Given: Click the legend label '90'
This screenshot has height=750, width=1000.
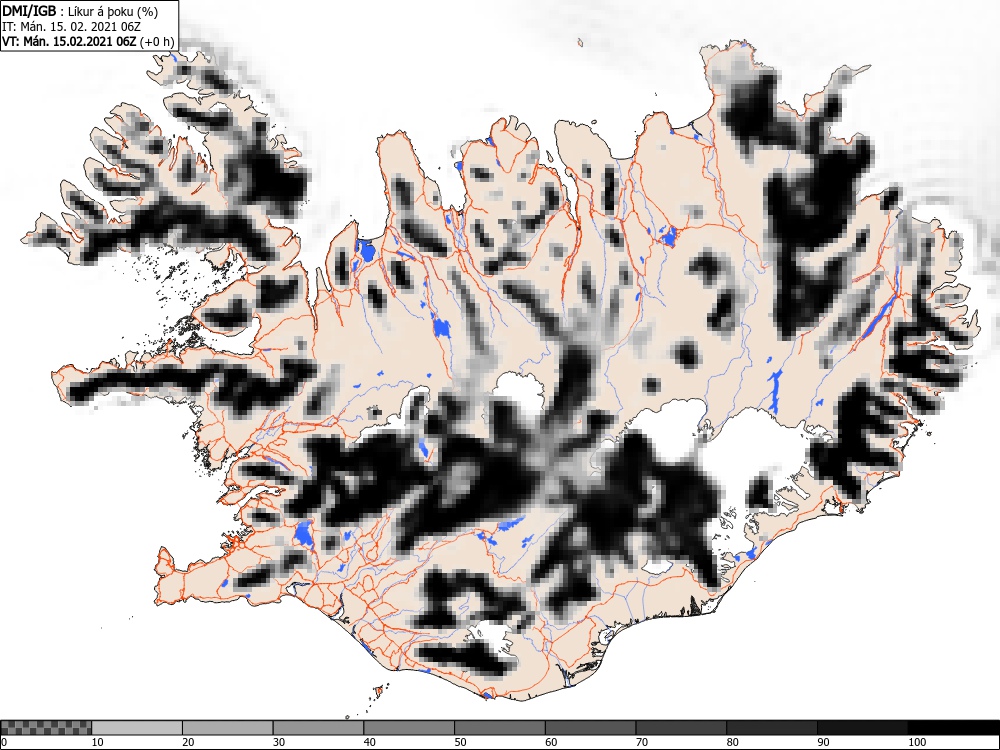Looking at the screenshot, I should click(x=823, y=742).
